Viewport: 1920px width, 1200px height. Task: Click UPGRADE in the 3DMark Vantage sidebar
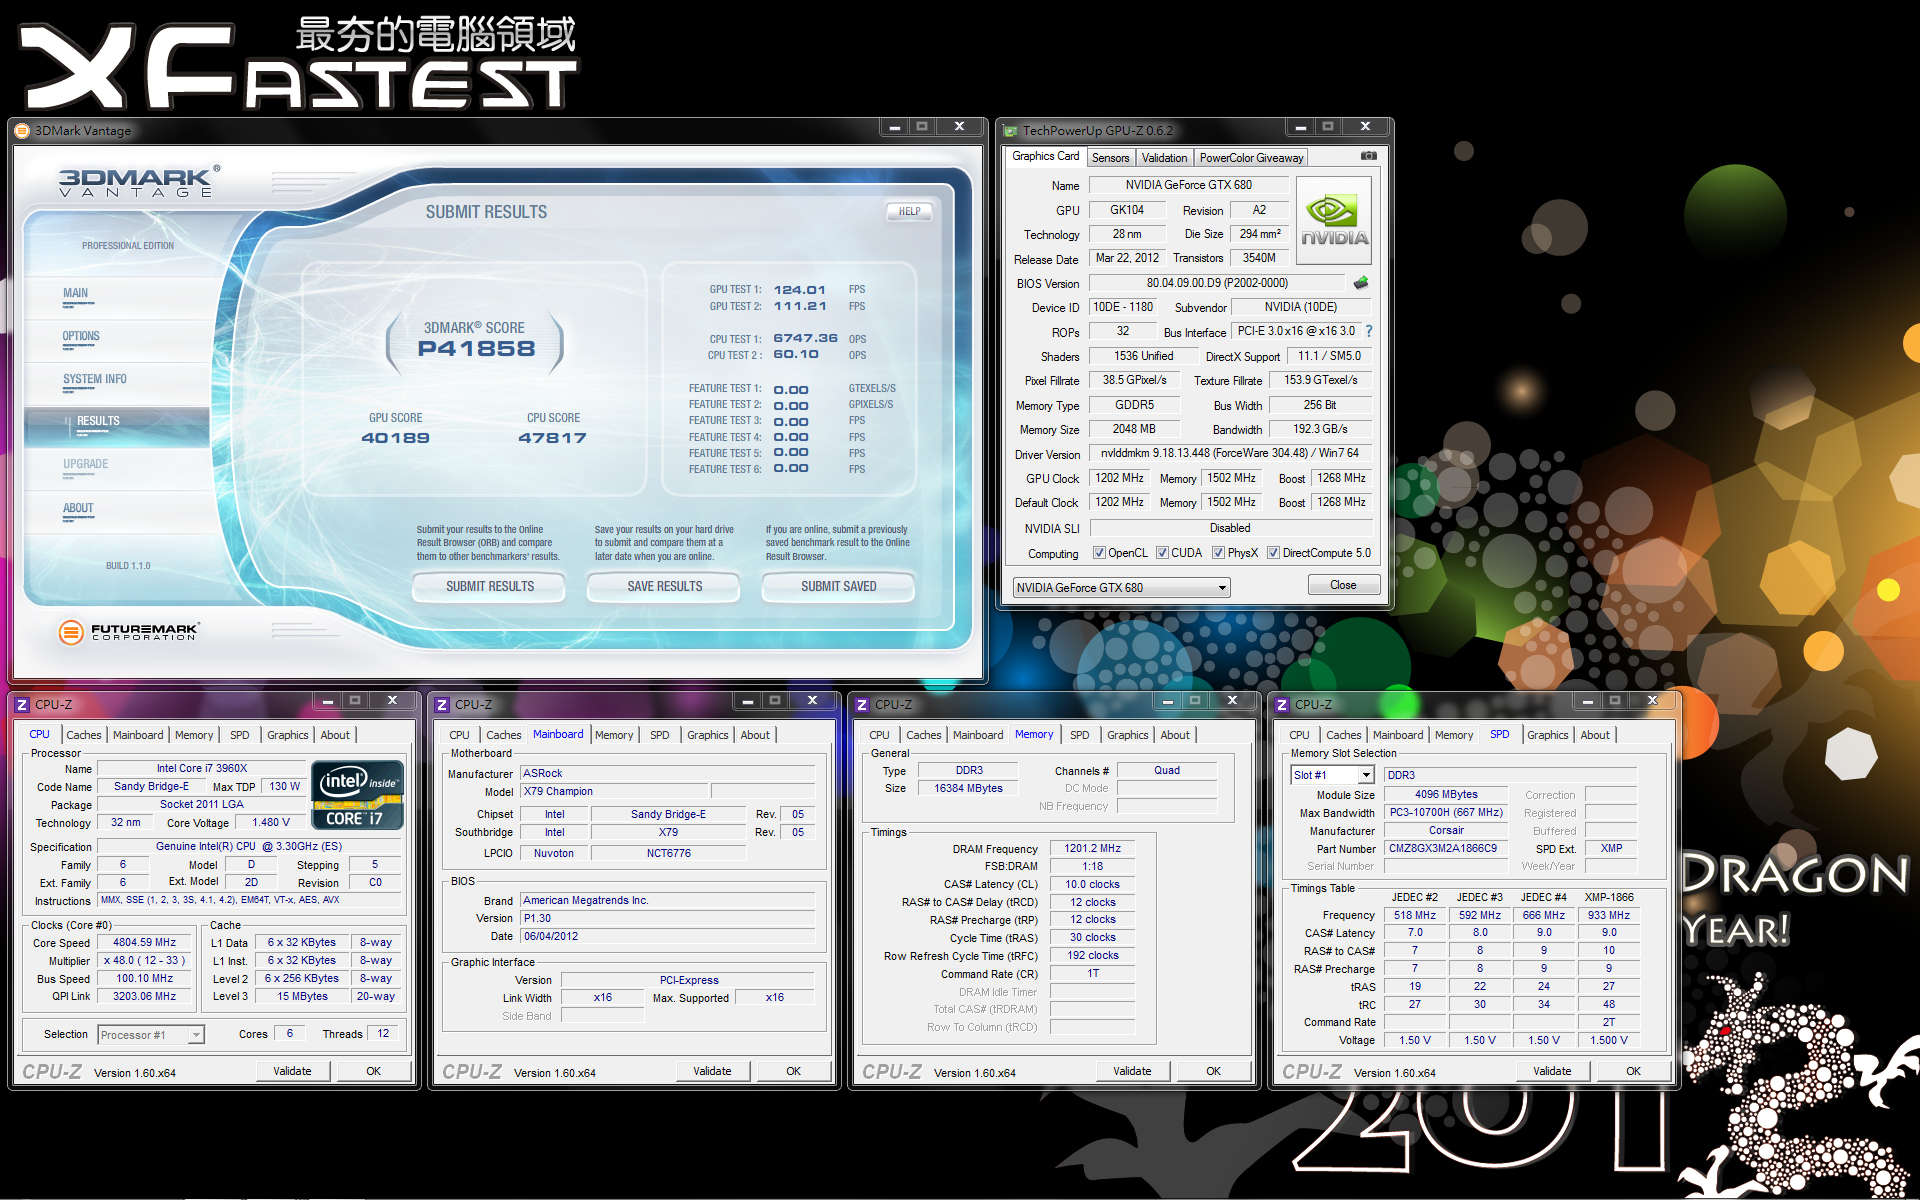[86, 465]
